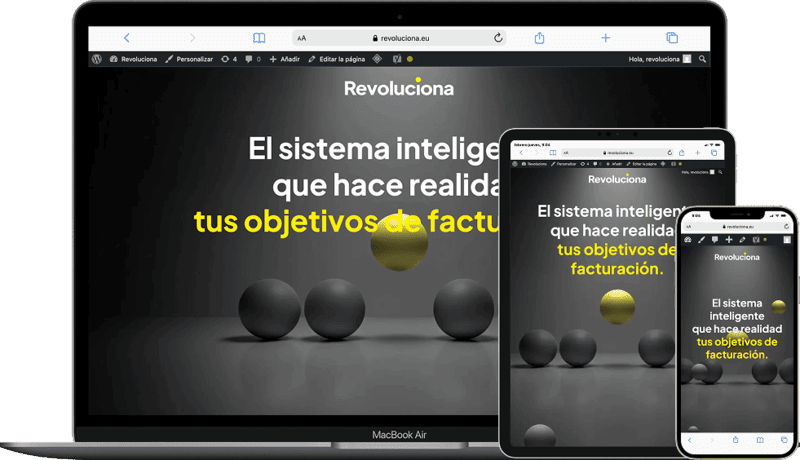Show the tab overview in MacBook Safari
This screenshot has height=460, width=800.
672,38
